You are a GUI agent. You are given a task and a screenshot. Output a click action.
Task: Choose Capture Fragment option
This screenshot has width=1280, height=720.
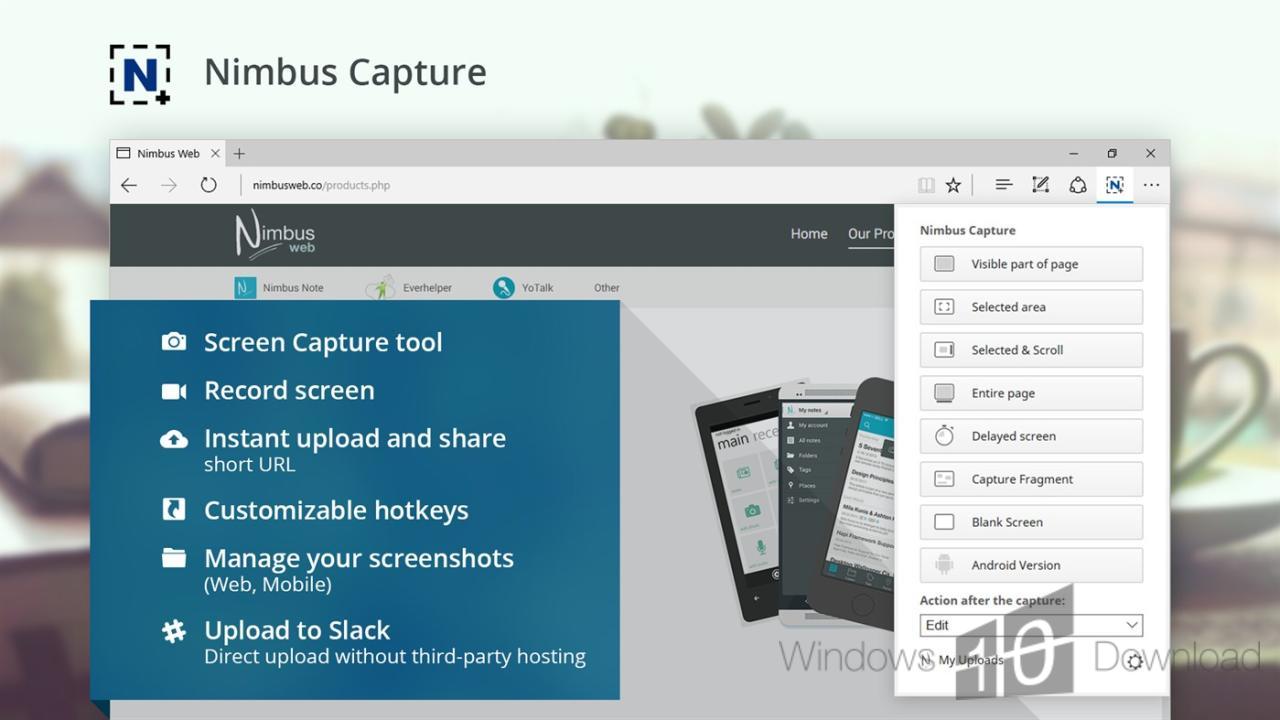1031,479
